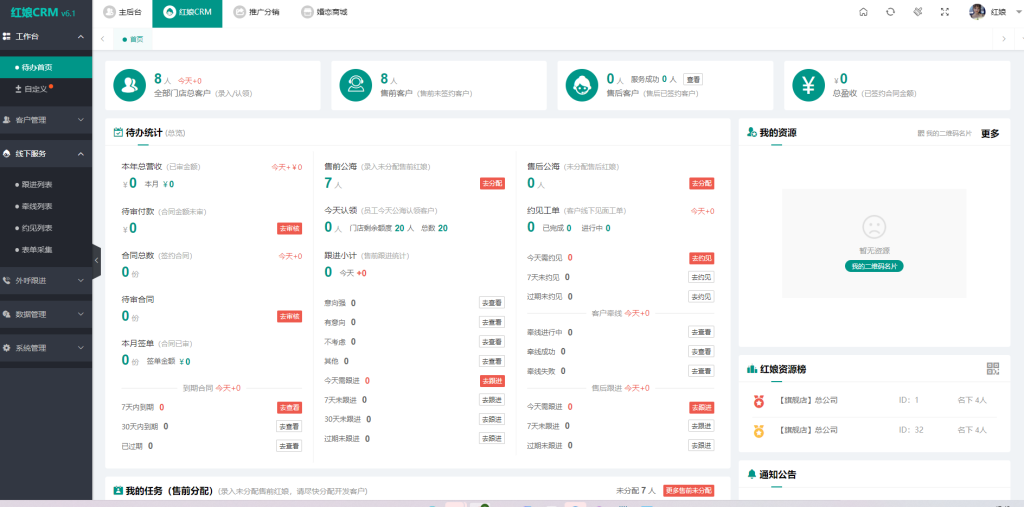Click the home icon in top bar
1024x507 pixels.
863,12
